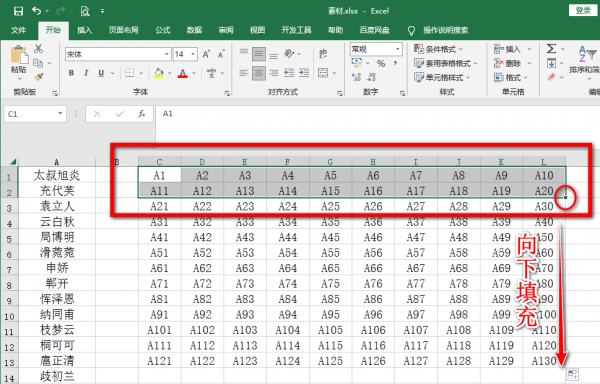Toggle underline formatting
This screenshot has width=600, height=384.
click(x=101, y=73)
